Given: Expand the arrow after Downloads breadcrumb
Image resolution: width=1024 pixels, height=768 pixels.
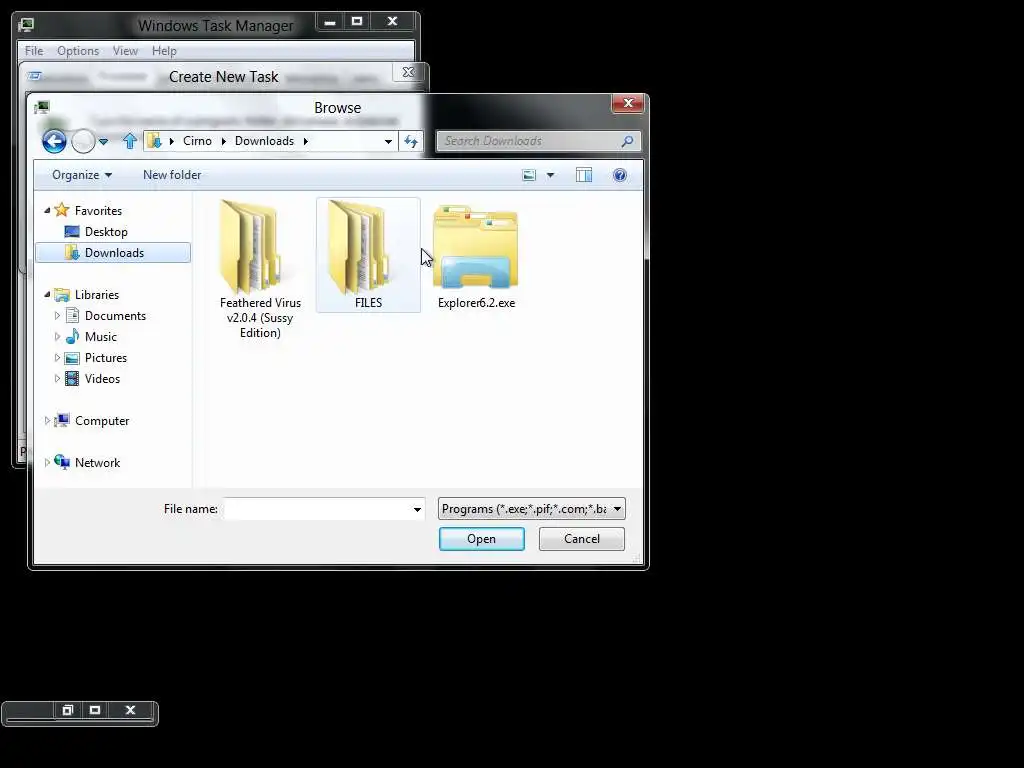Looking at the screenshot, I should pos(305,141).
